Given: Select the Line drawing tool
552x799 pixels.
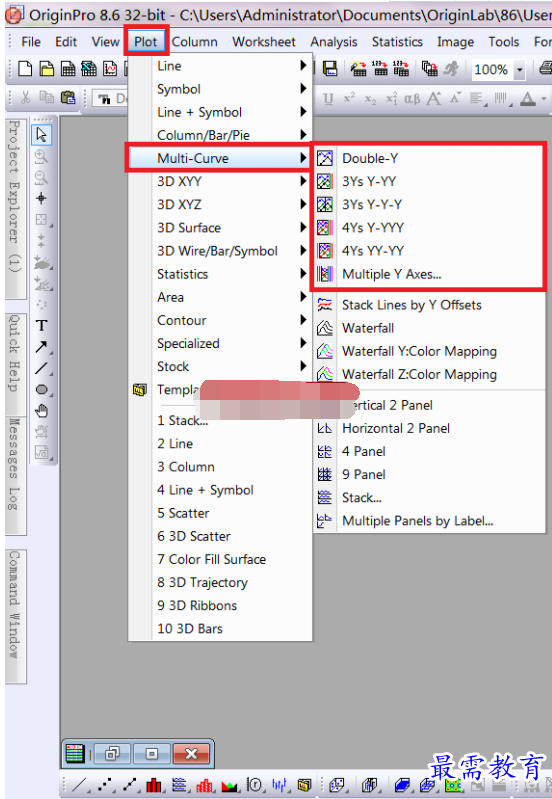Looking at the screenshot, I should [x=42, y=368].
